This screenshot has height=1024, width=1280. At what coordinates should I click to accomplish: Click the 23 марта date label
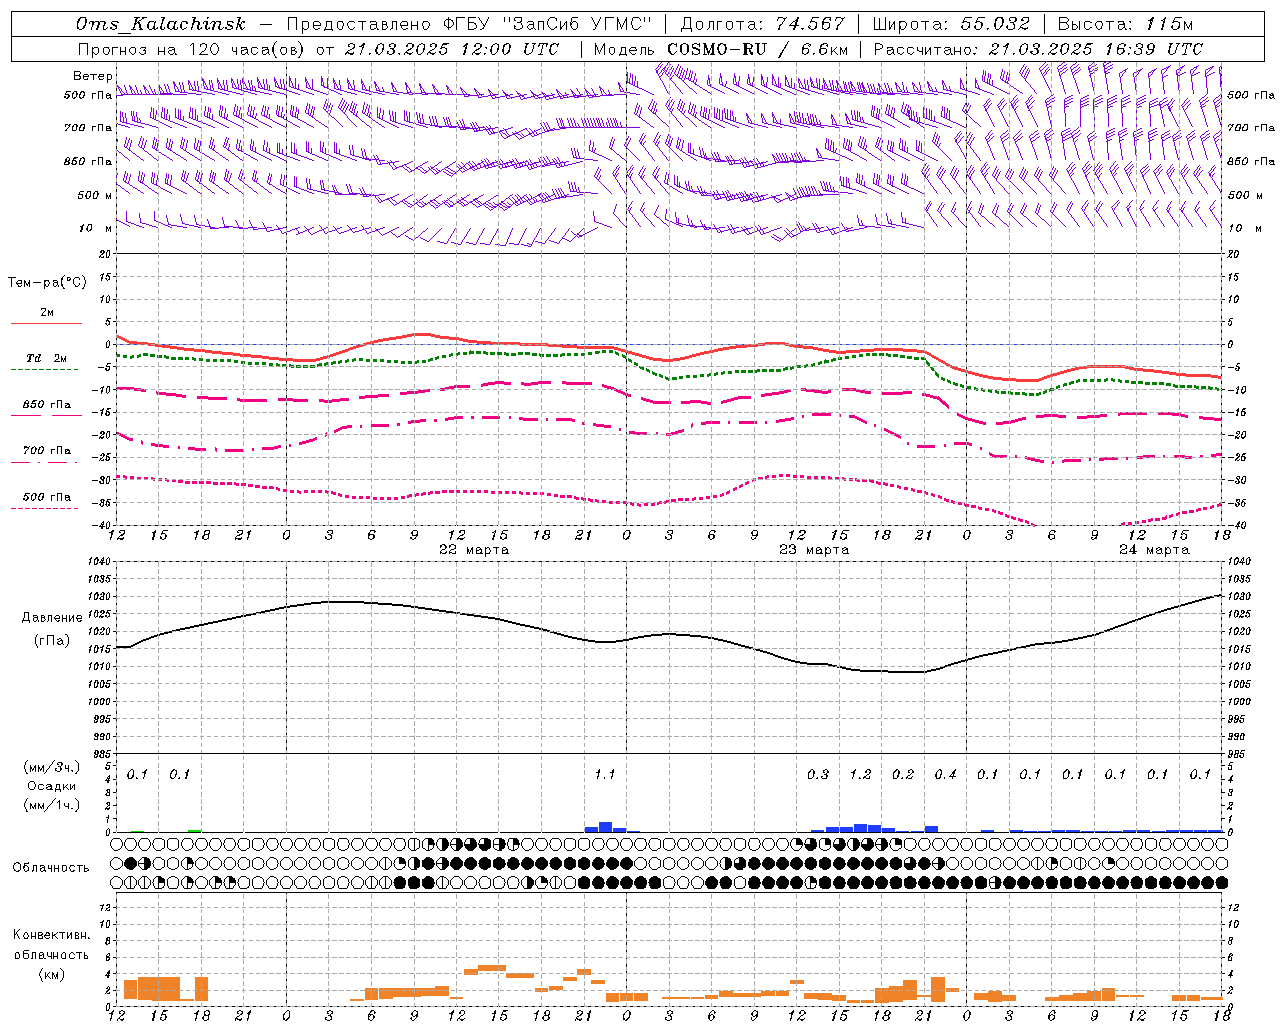[x=814, y=550]
